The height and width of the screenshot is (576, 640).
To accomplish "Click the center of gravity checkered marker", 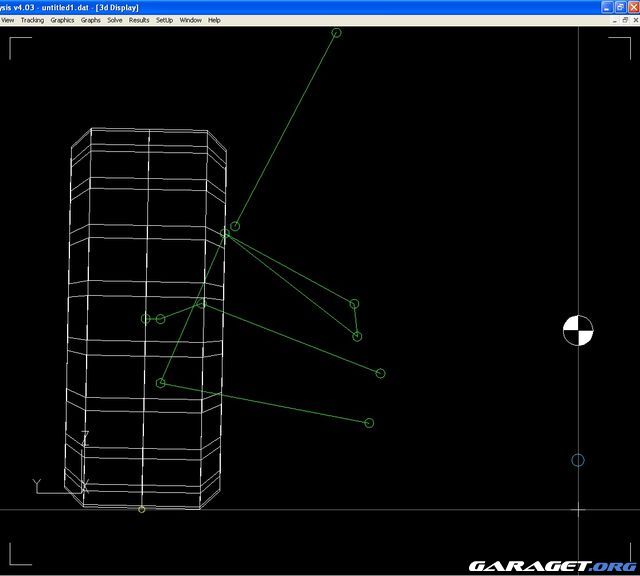I will [577, 330].
